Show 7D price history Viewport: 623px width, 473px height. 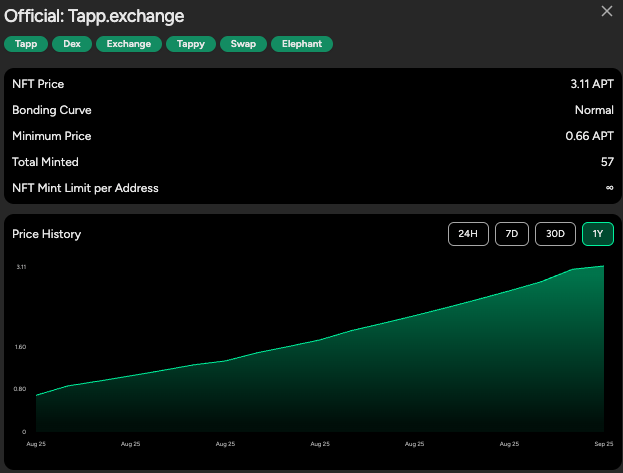click(x=512, y=234)
